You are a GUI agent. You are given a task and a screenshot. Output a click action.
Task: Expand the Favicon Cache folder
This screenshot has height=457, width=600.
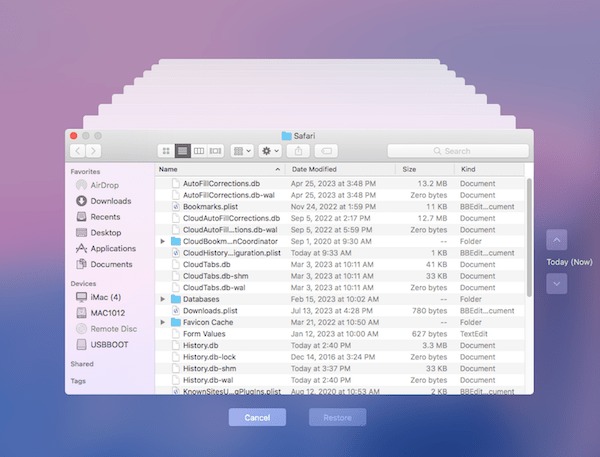click(163, 323)
